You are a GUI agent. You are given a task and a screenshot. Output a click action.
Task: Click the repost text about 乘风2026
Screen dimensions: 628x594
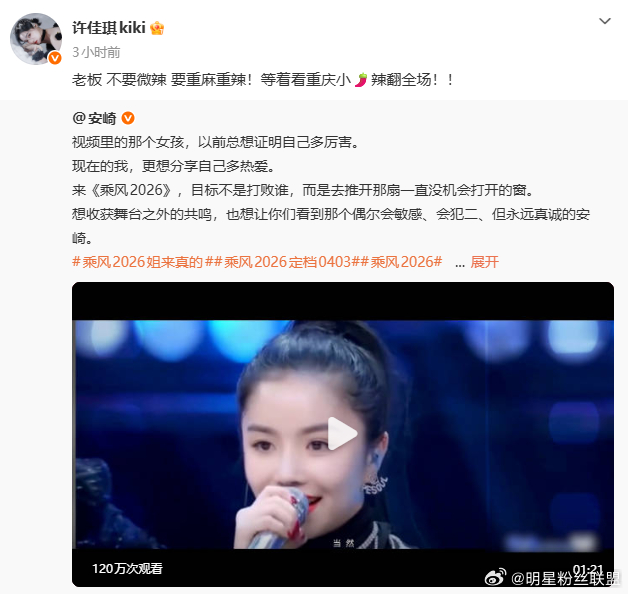click(x=330, y=190)
